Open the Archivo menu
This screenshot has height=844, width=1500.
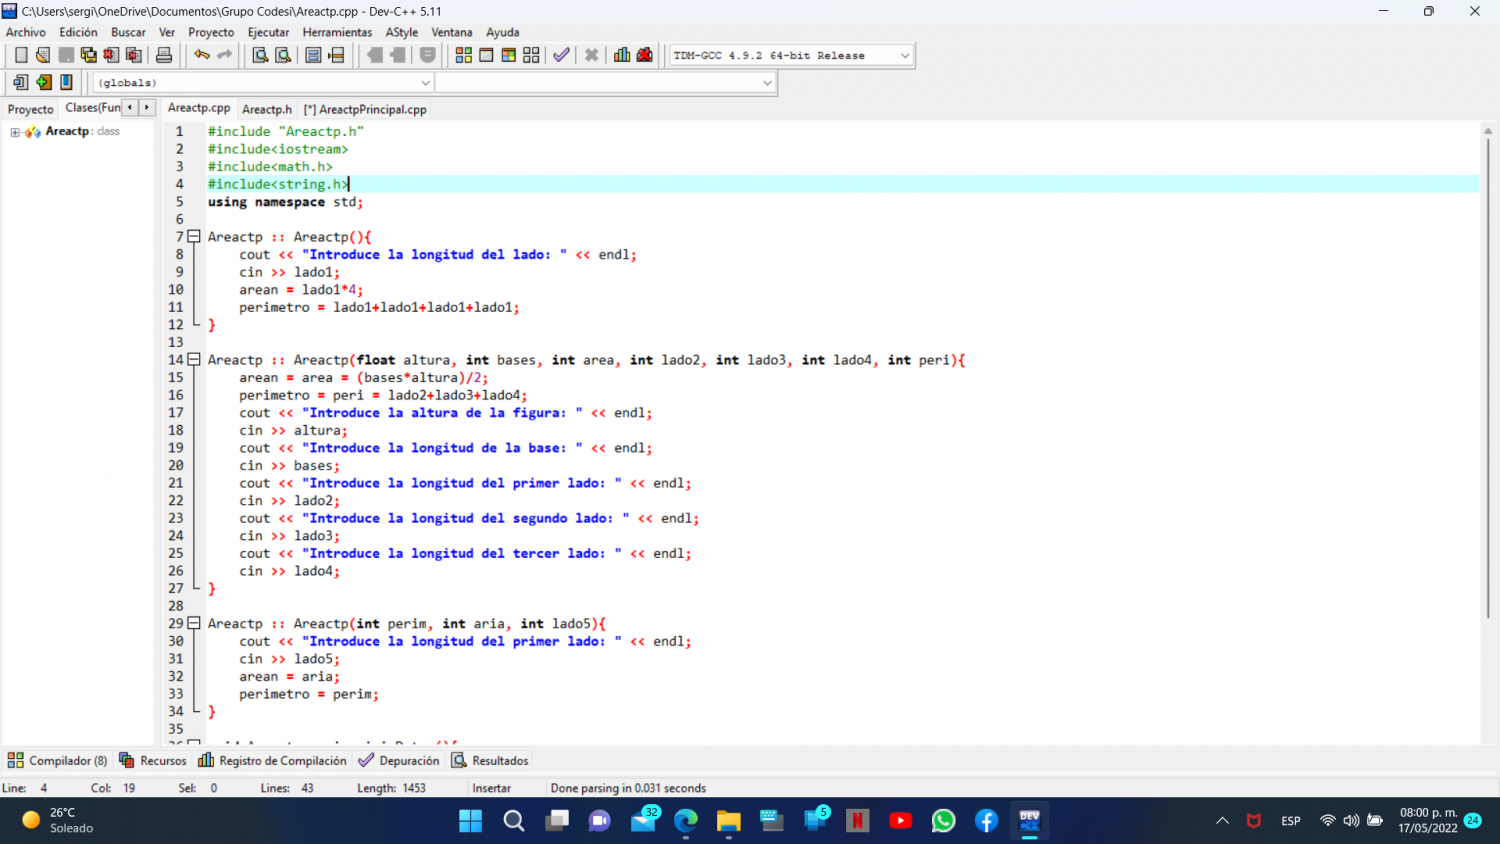click(26, 32)
